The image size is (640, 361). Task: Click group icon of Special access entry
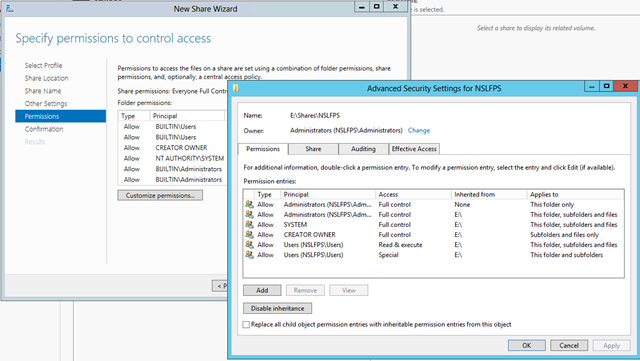click(249, 254)
